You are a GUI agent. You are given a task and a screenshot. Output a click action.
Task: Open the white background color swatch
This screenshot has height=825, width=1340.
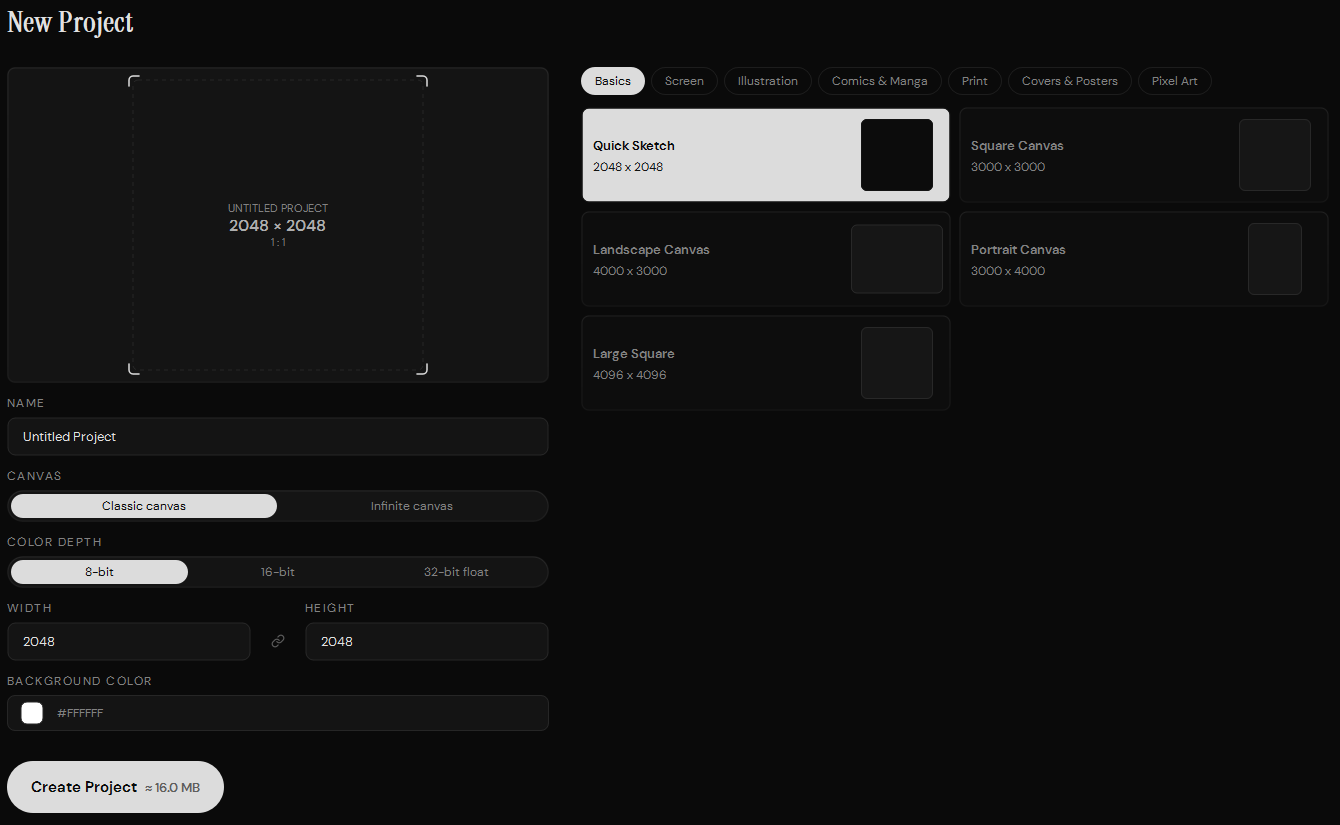tap(32, 713)
